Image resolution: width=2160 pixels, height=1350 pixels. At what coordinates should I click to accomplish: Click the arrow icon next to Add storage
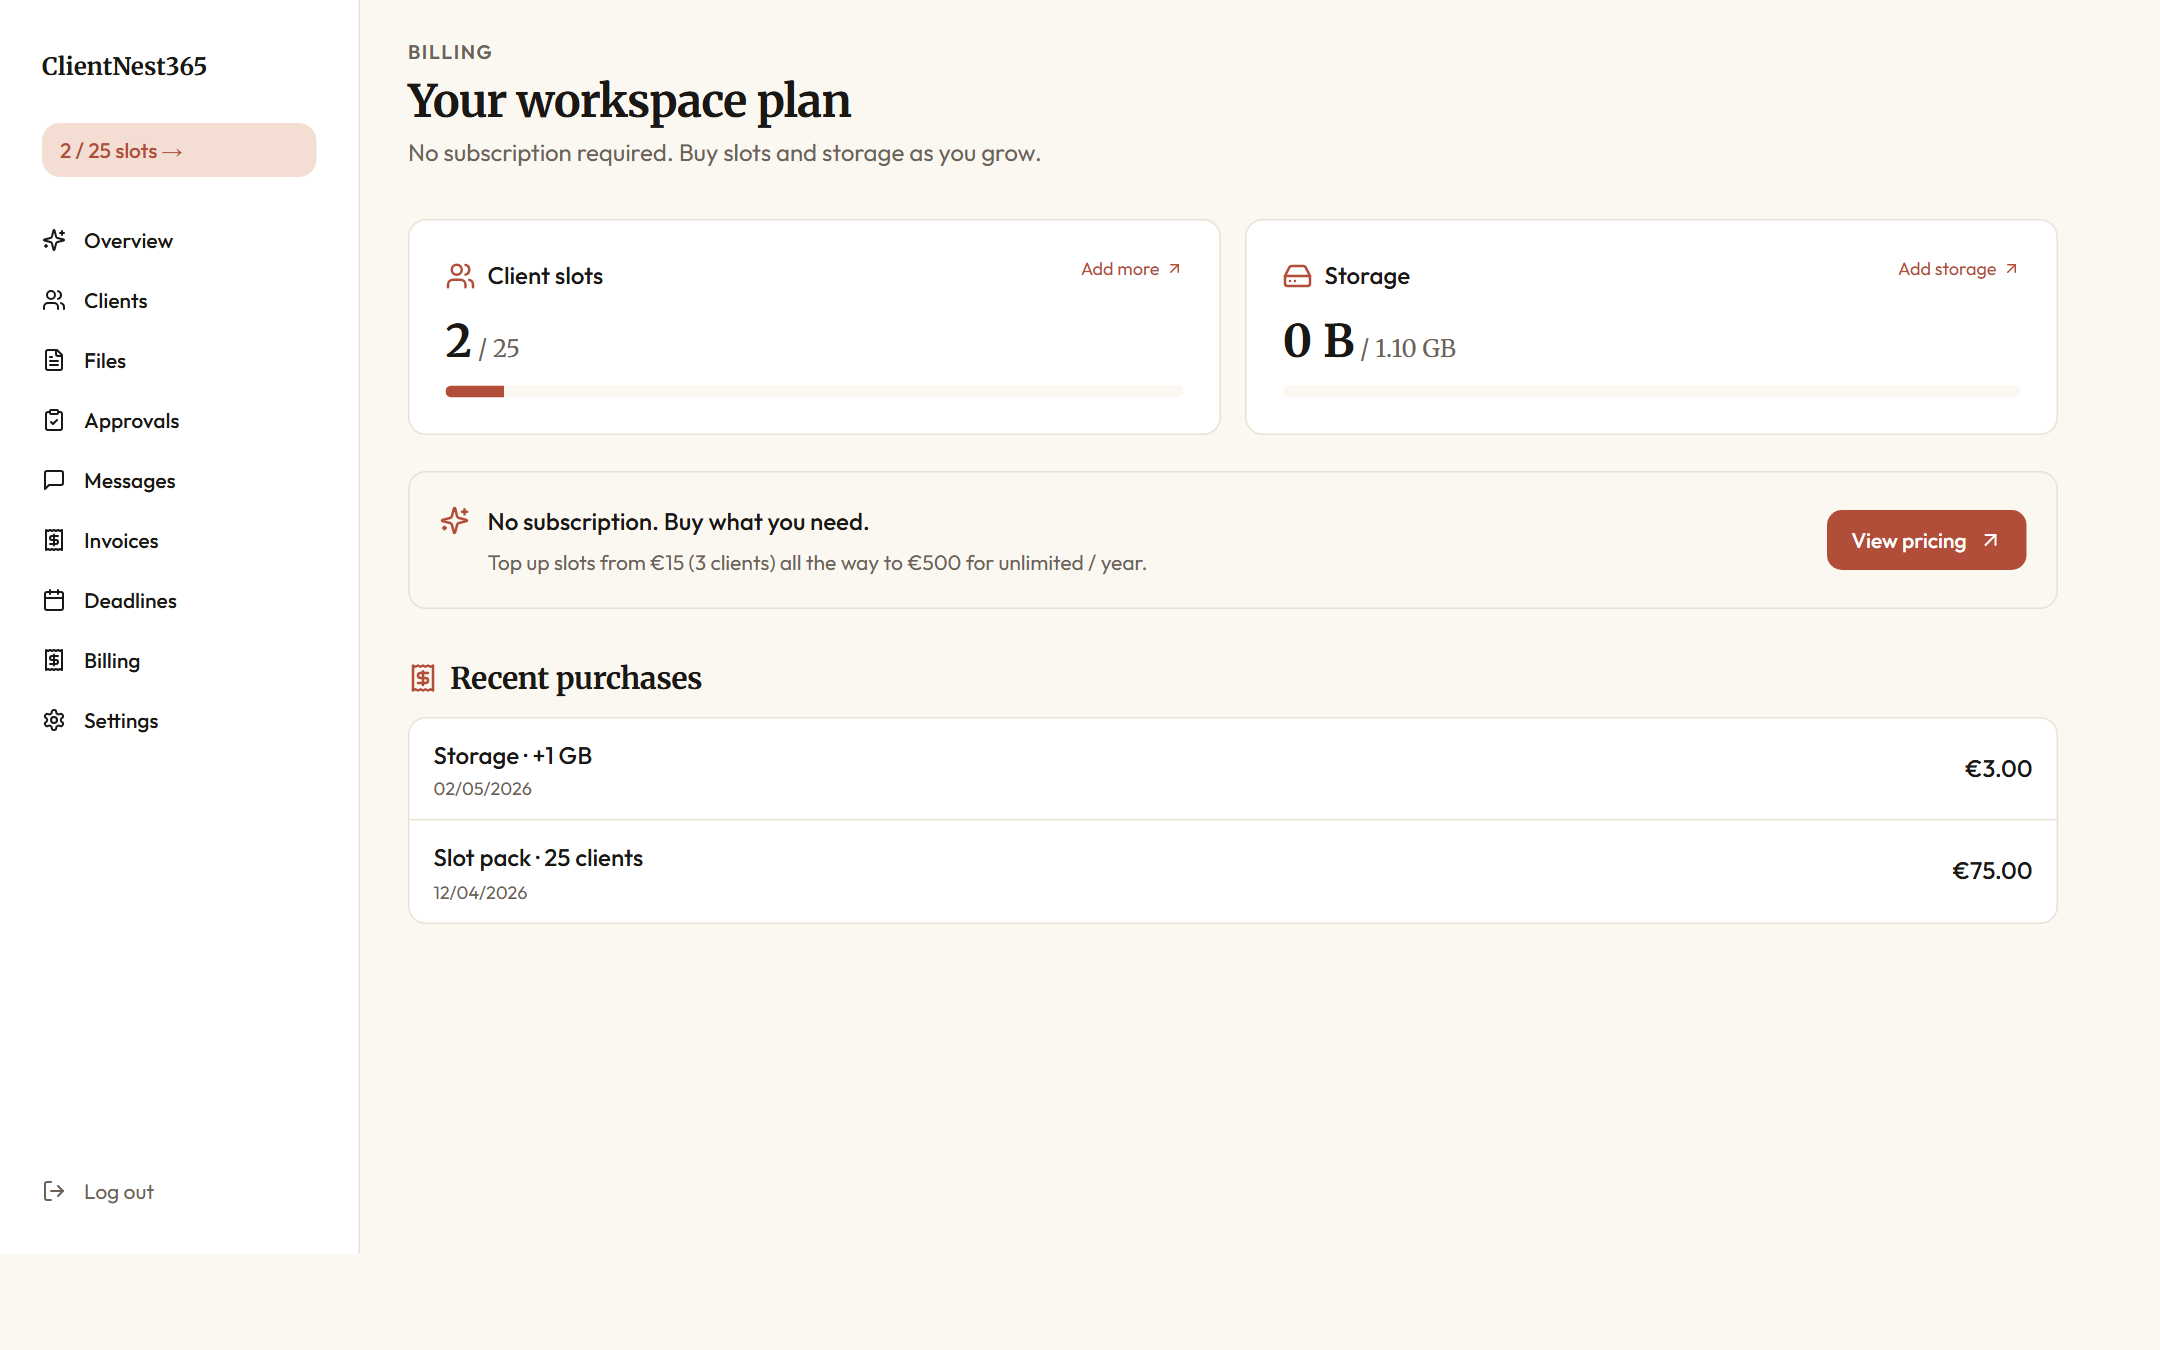(2011, 269)
